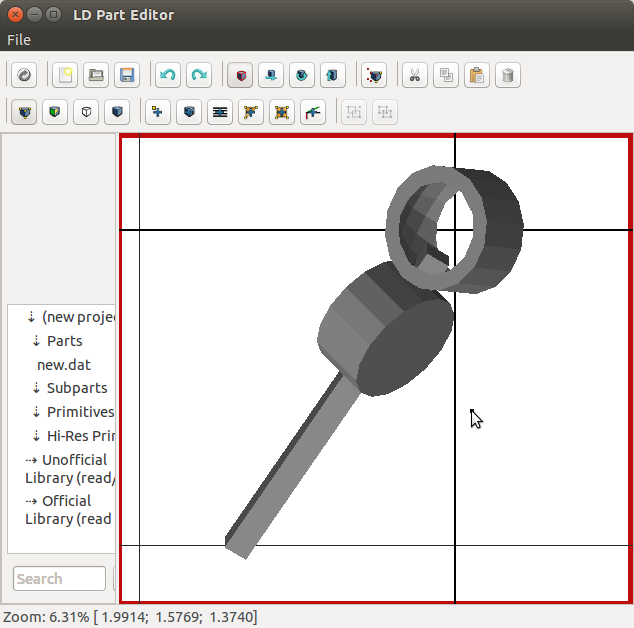The height and width of the screenshot is (628, 634).
Task: Click the Paste clipboard icon
Action: (x=477, y=75)
